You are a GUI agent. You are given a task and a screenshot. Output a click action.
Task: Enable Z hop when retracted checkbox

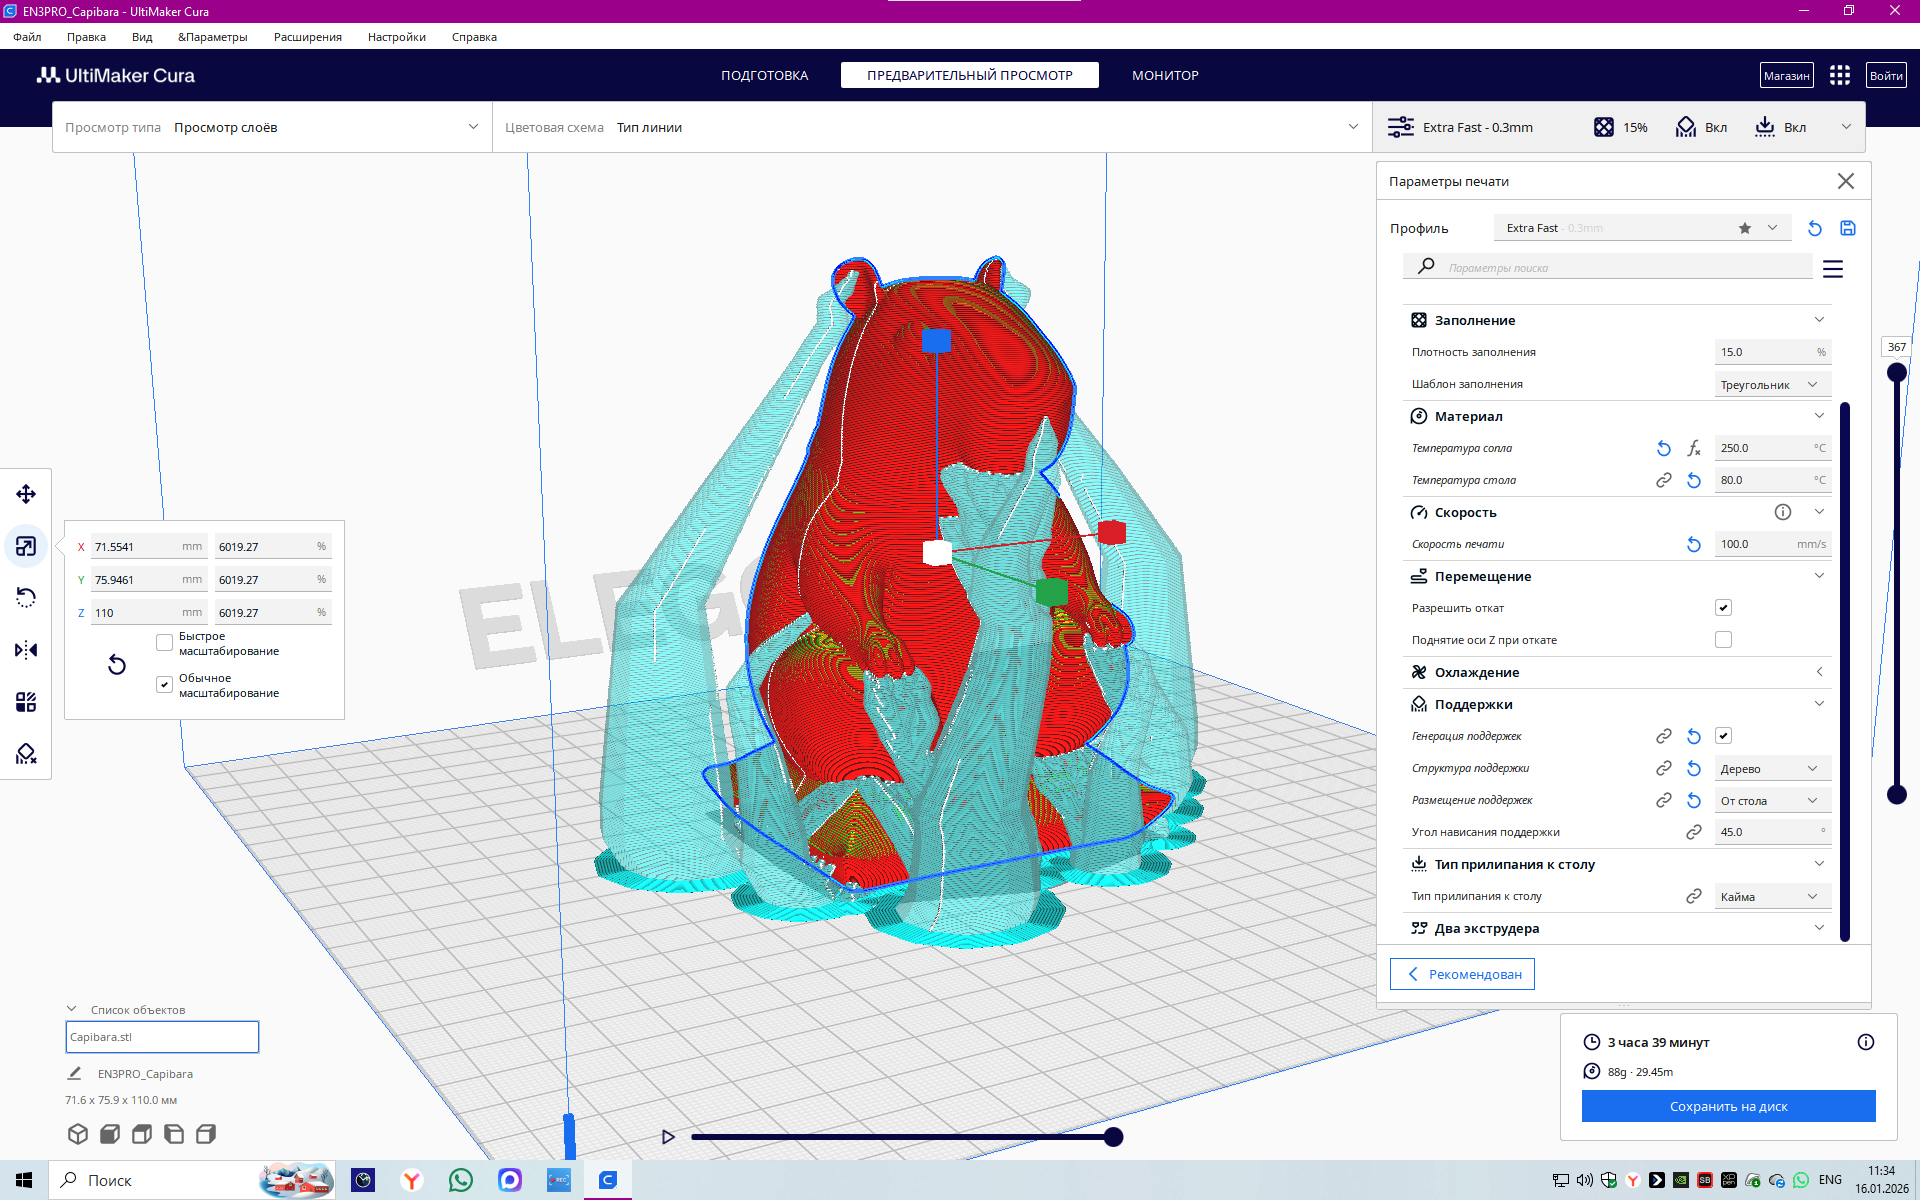(x=1723, y=640)
